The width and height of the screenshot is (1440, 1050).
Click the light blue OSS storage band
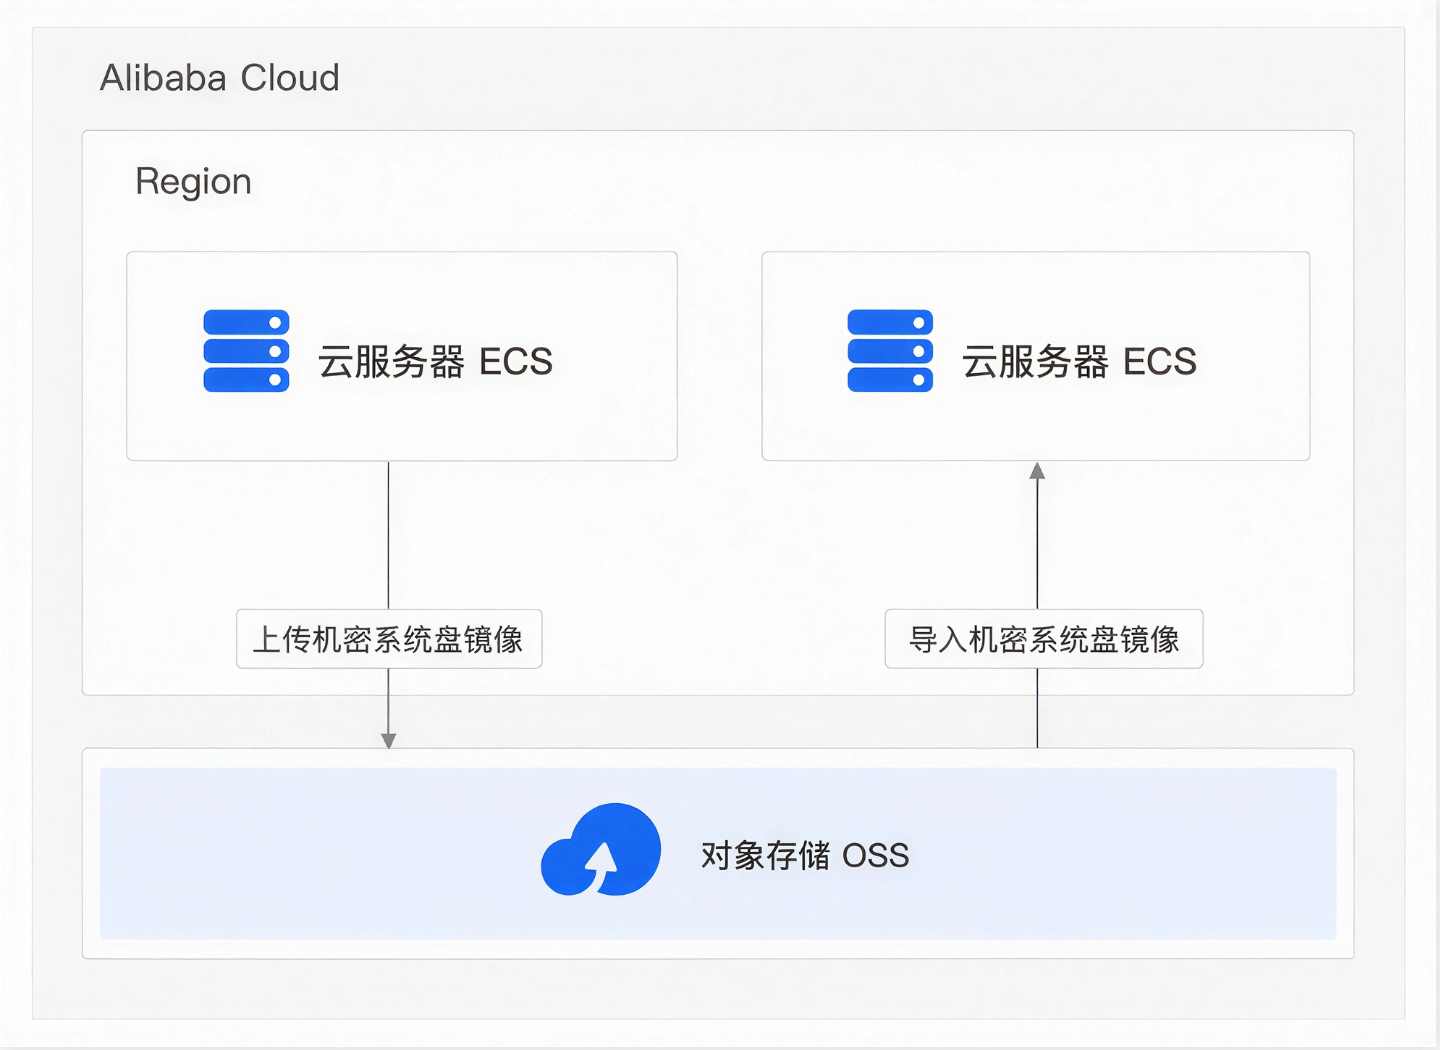[718, 853]
